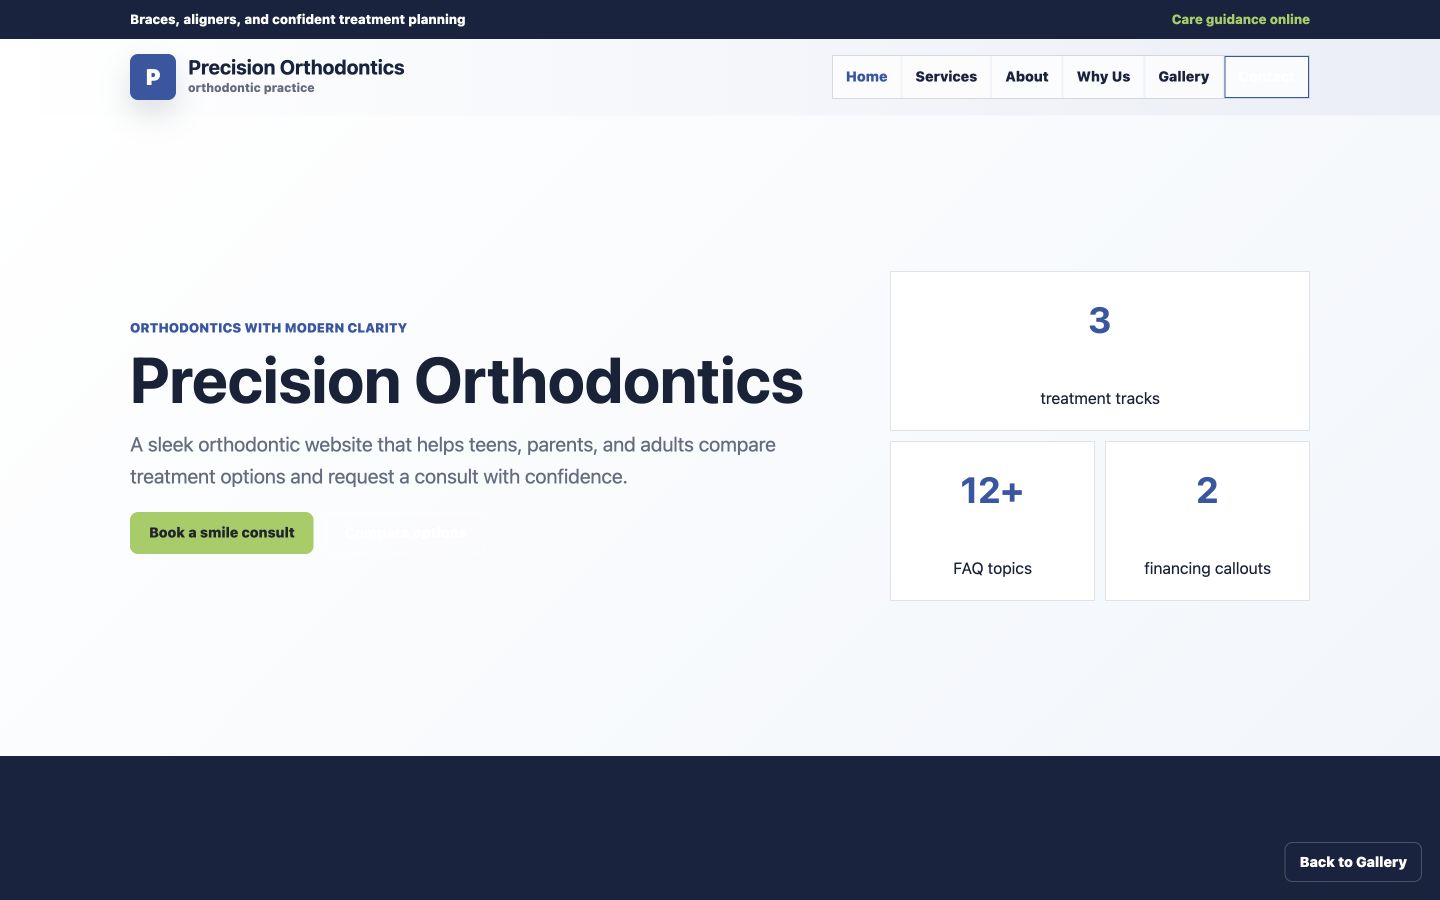Click the 'A sleek orthodontic website' description paragraph
This screenshot has width=1440, height=900.
tap(453, 461)
